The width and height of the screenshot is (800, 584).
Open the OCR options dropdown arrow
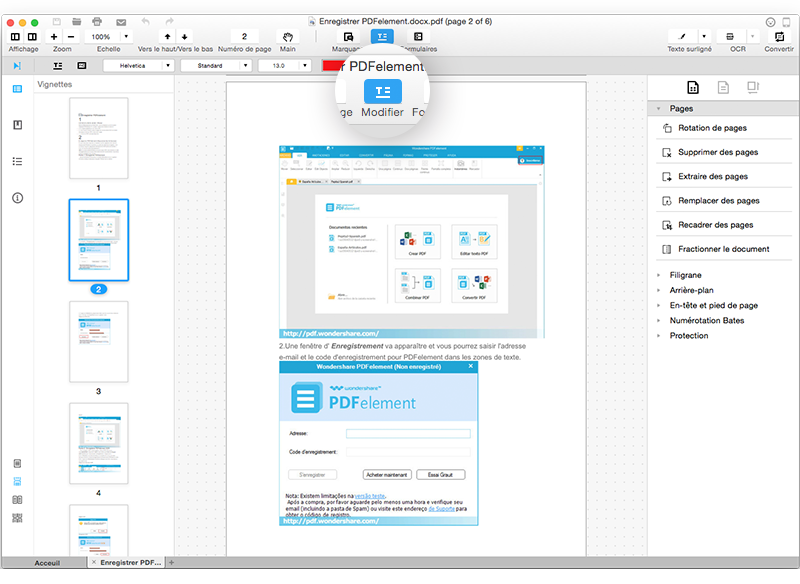pos(752,37)
